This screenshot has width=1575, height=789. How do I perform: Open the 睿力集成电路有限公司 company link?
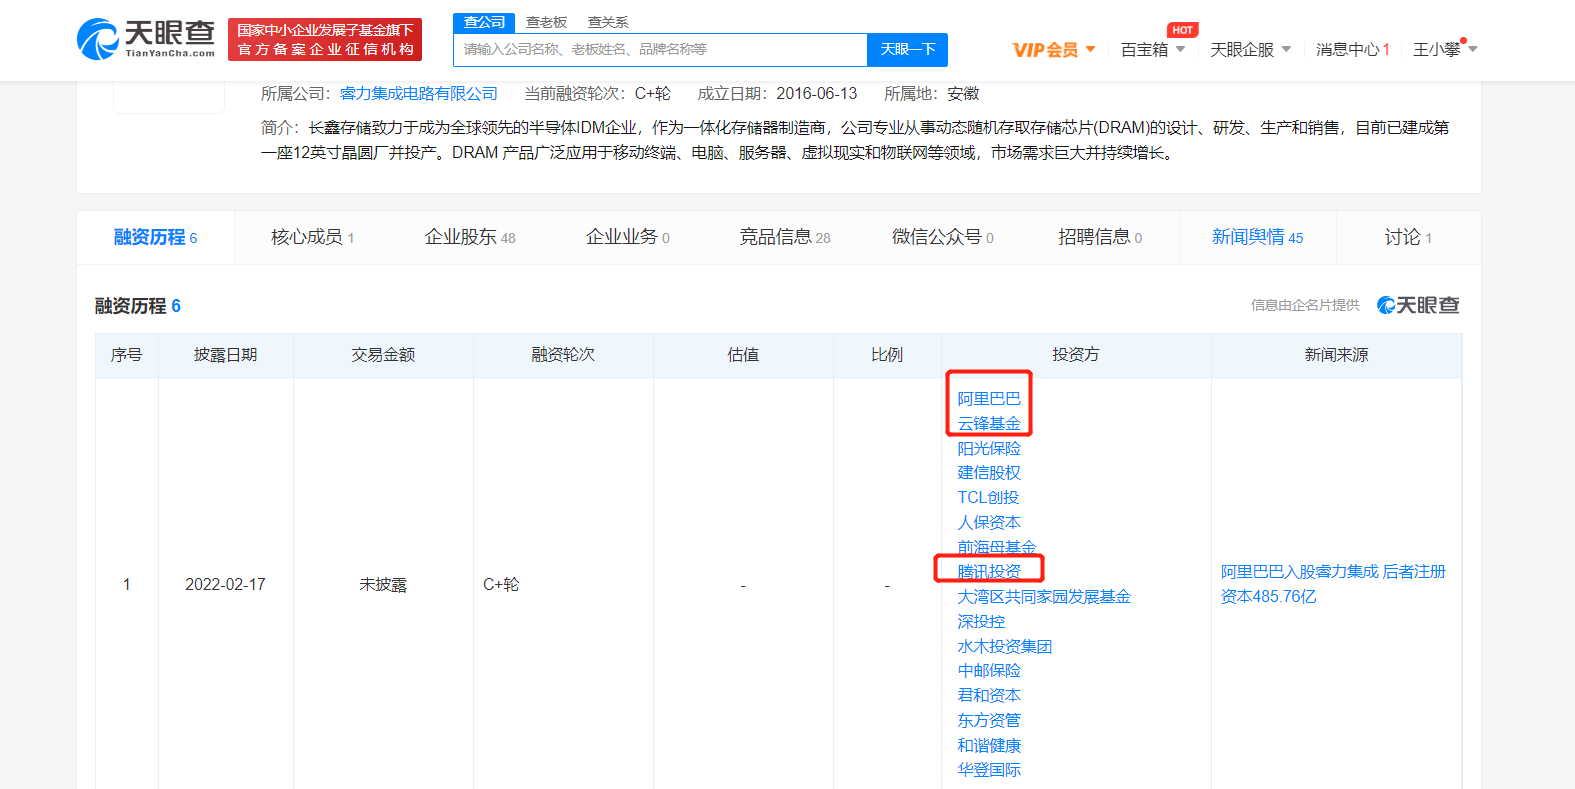click(x=419, y=93)
